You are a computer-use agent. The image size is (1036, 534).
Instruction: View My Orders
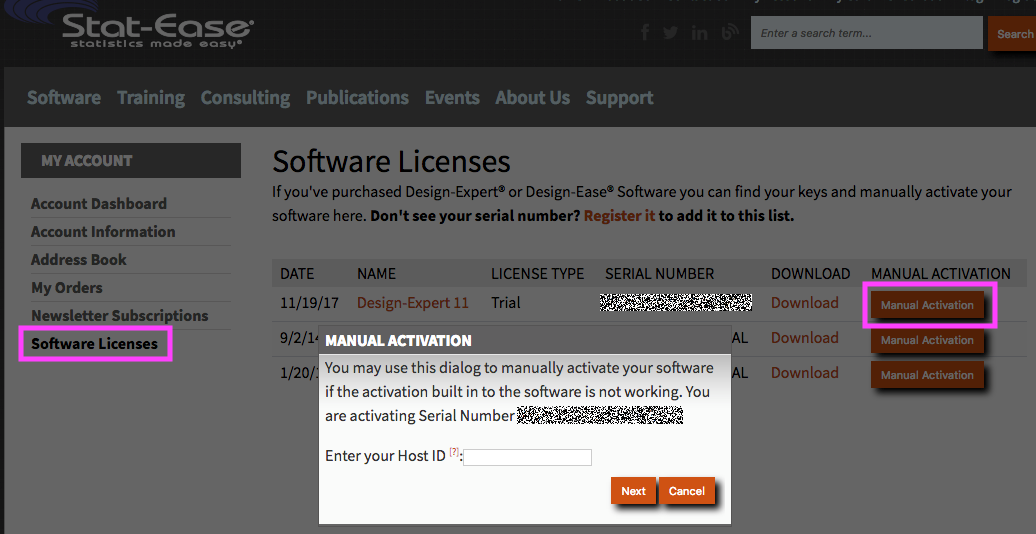click(x=67, y=287)
